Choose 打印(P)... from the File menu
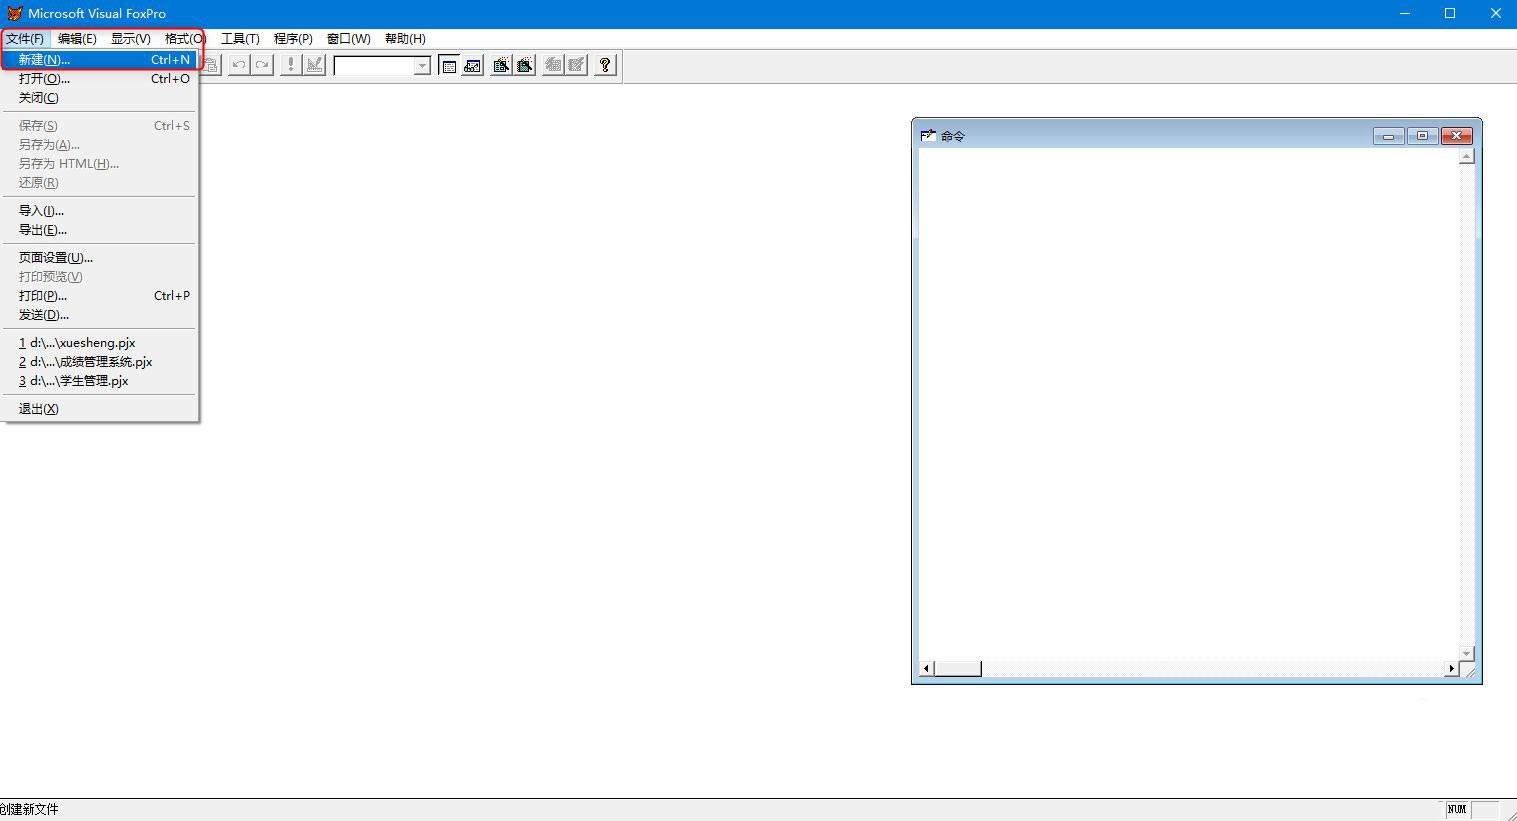Screen dimensions: 1517x821 (99, 296)
